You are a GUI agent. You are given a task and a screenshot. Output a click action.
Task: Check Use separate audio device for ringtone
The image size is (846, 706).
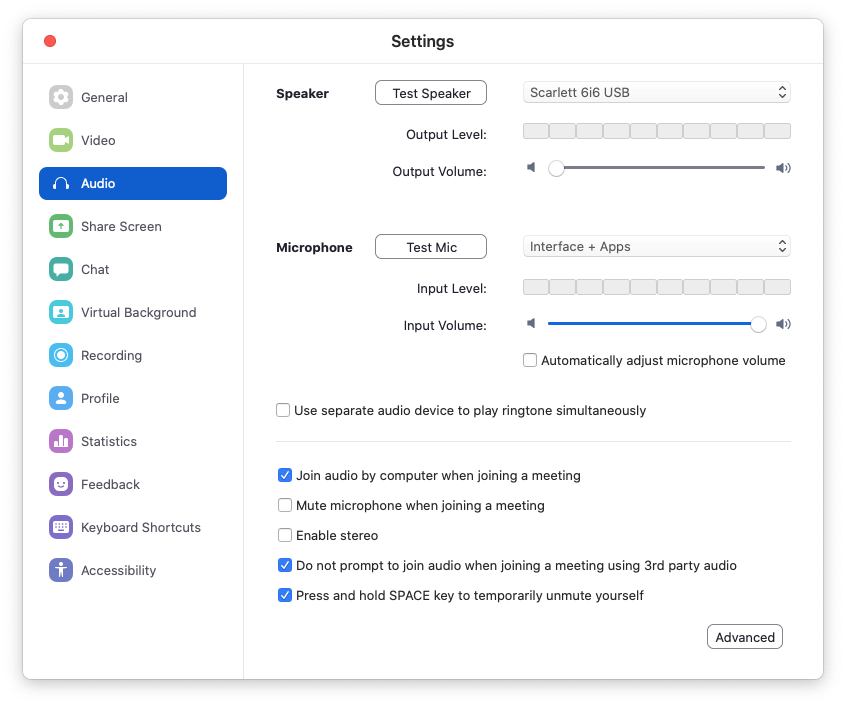coord(283,410)
